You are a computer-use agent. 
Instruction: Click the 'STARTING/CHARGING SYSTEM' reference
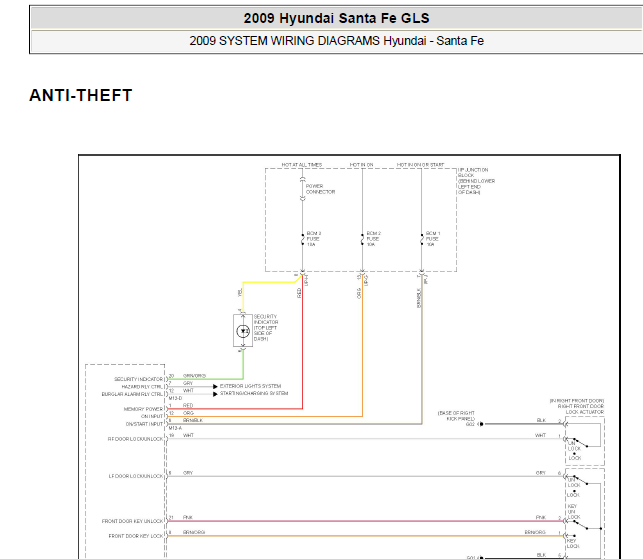pyautogui.click(x=254, y=393)
